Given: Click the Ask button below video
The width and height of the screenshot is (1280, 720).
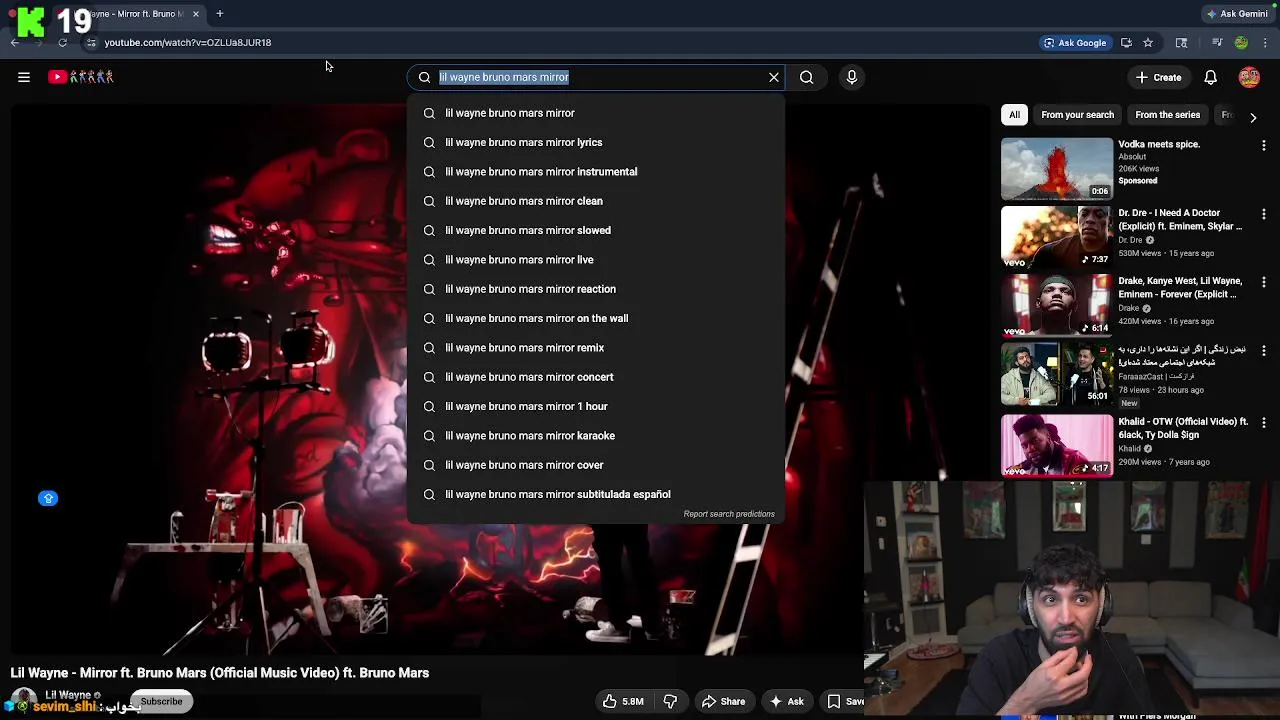Looking at the screenshot, I should (786, 702).
